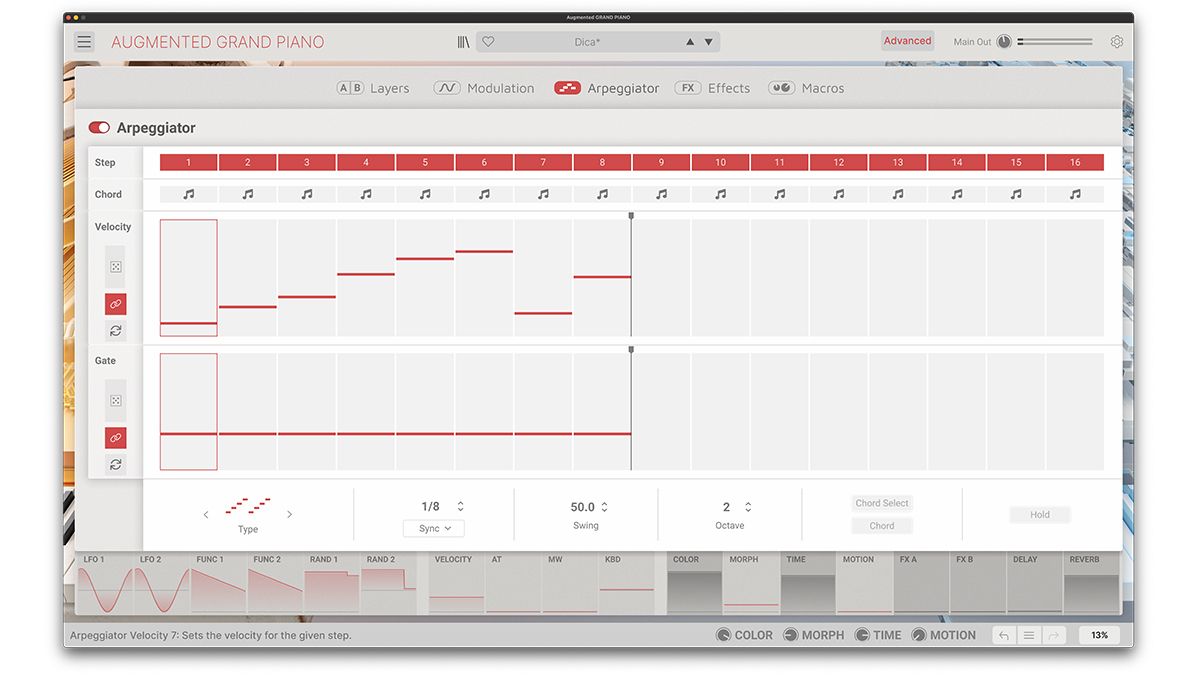Toggle step 10 in Step row
Screen dimensions: 1200x675
click(721, 162)
